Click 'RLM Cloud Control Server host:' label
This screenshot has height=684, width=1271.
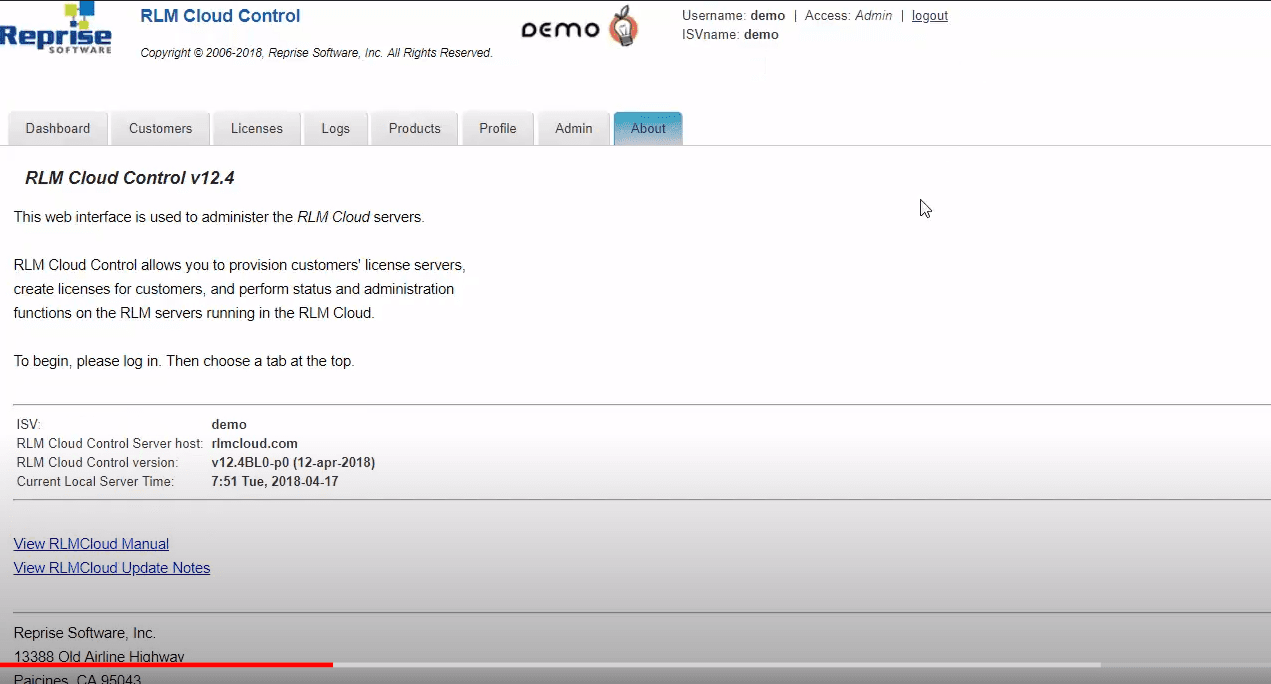[110, 443]
